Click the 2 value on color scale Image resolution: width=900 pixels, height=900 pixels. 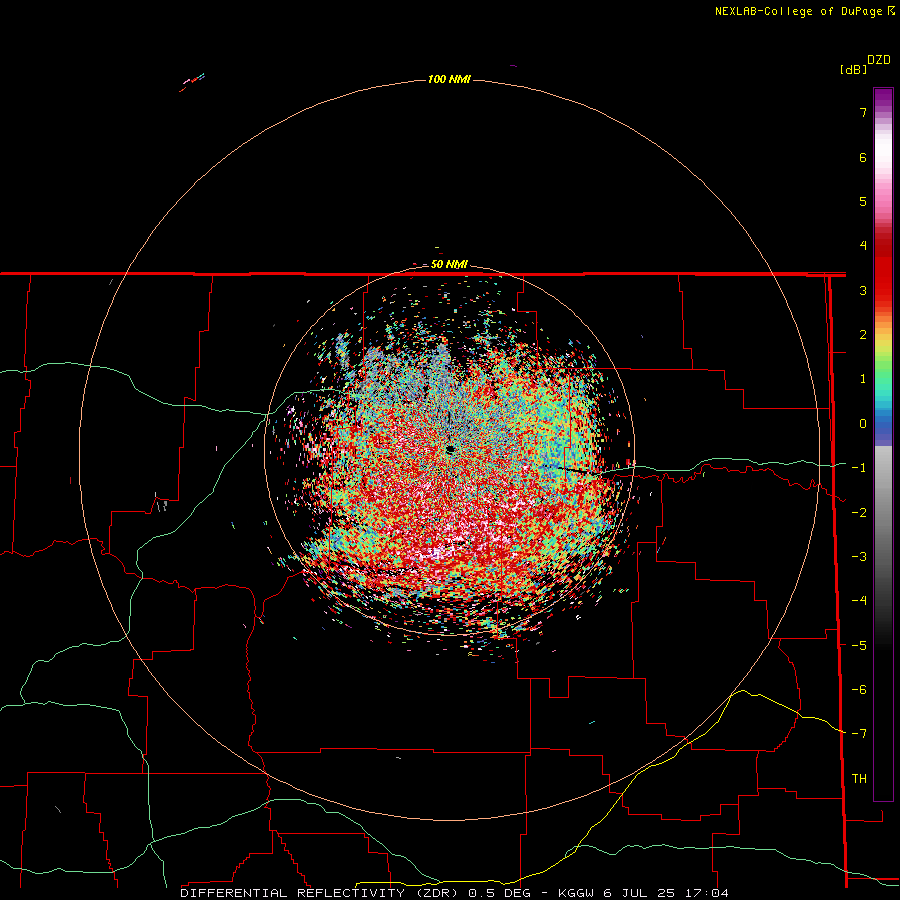point(863,335)
